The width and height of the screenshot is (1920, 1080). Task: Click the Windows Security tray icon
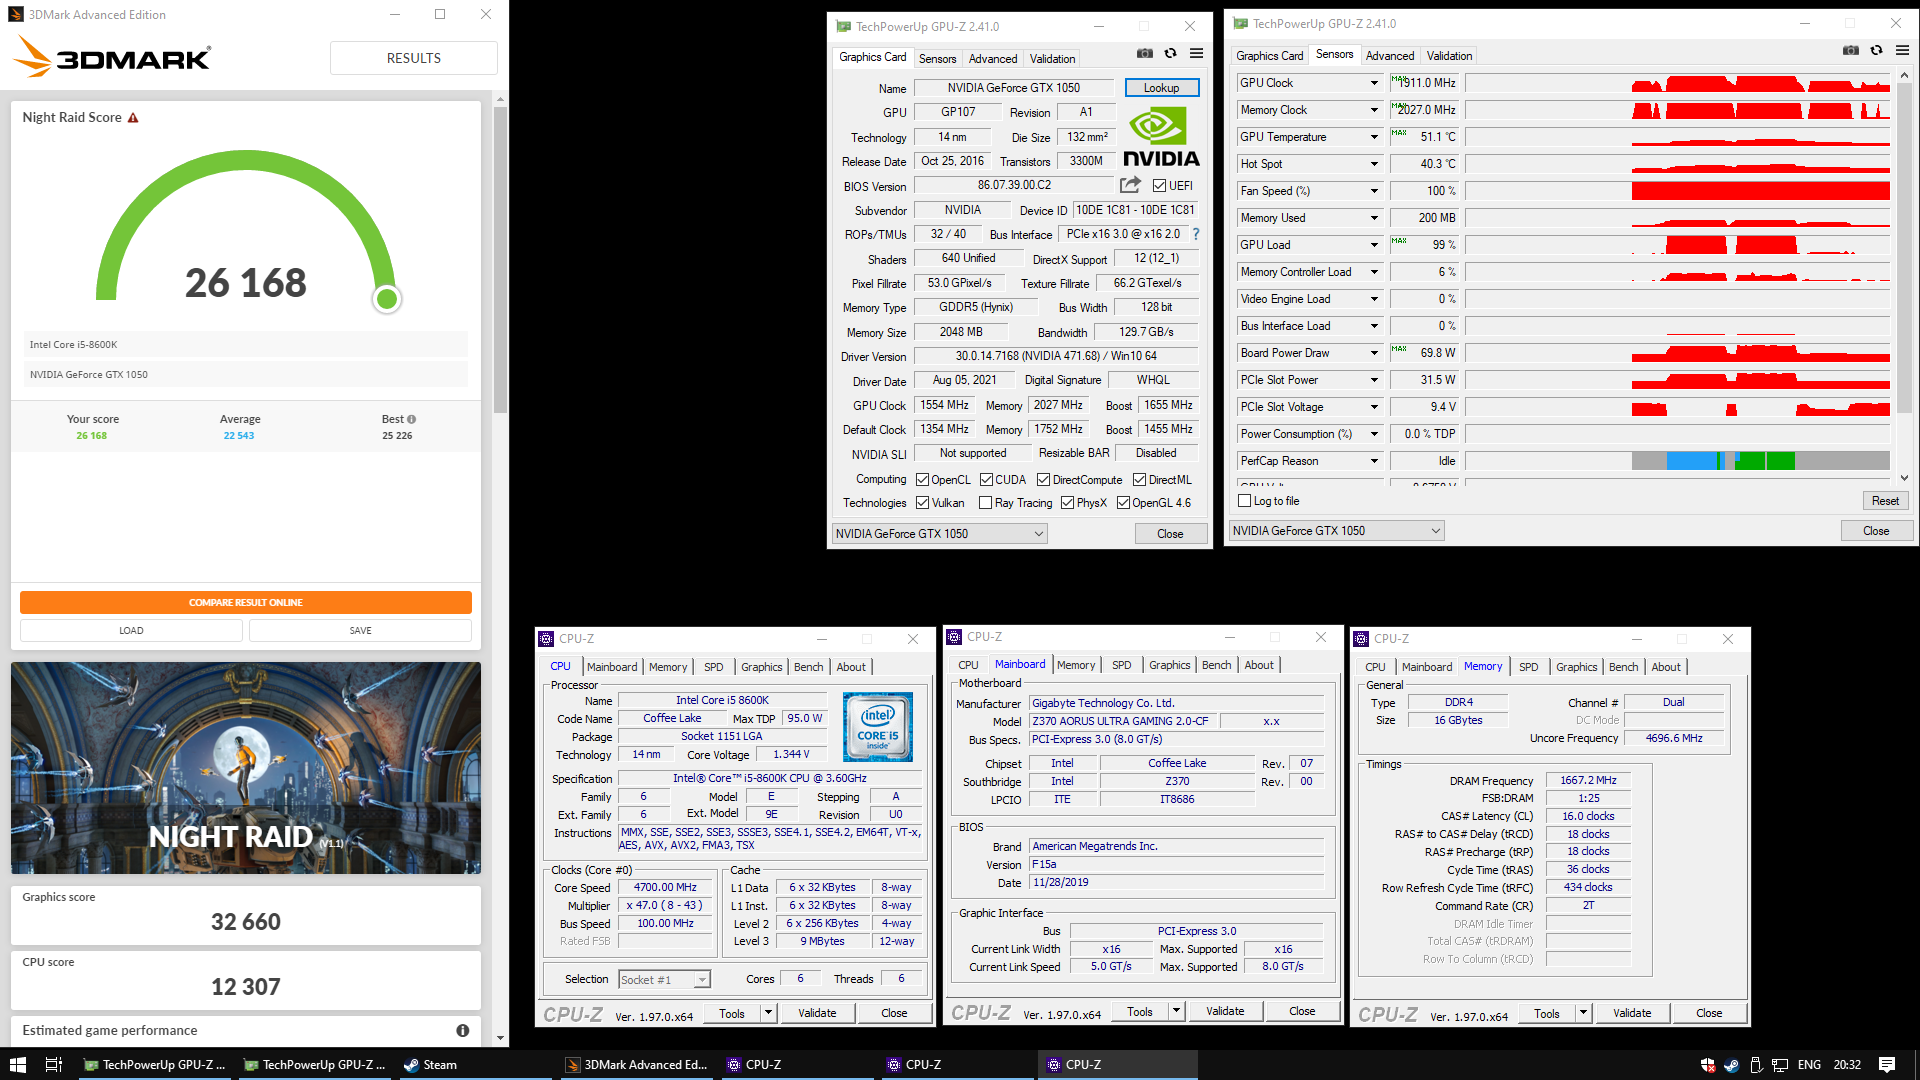[1708, 1065]
